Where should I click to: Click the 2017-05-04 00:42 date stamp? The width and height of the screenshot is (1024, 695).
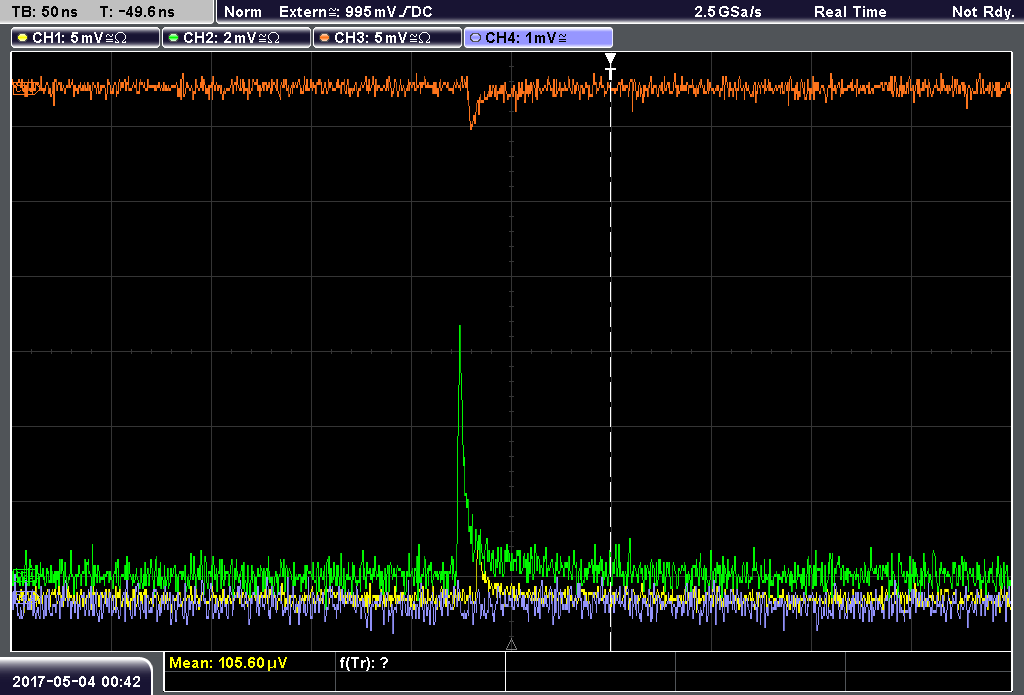tap(76, 682)
